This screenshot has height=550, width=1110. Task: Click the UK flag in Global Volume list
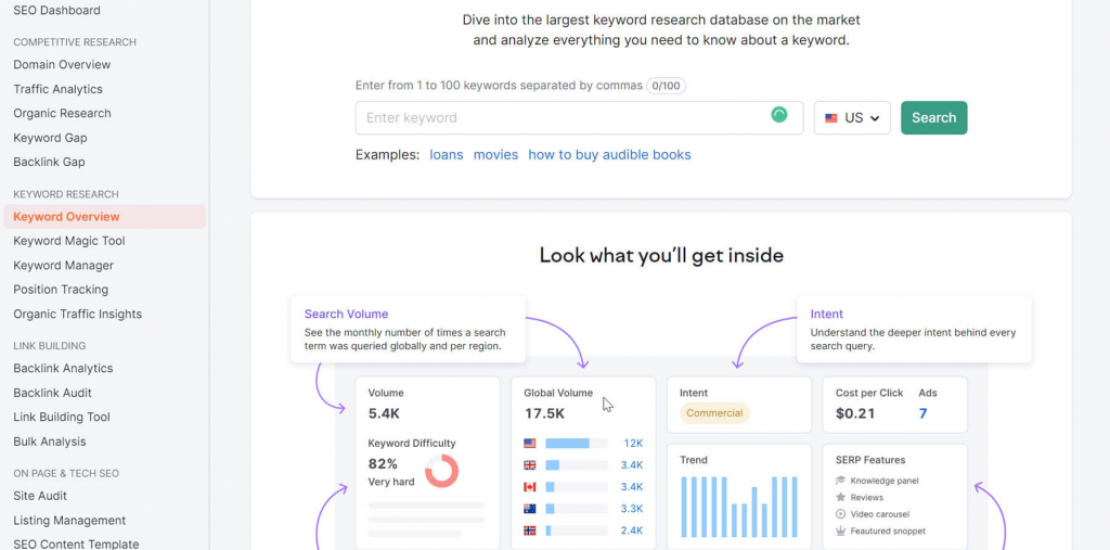(x=530, y=465)
